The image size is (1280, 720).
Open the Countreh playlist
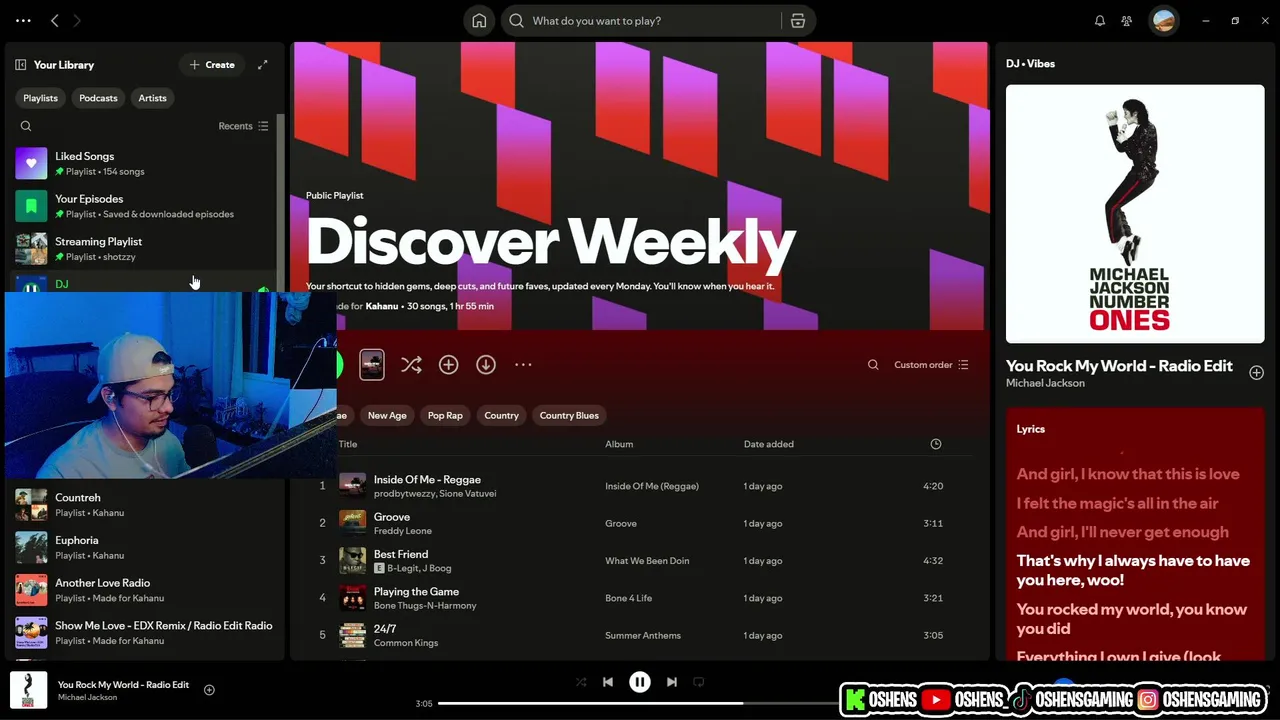click(x=145, y=505)
